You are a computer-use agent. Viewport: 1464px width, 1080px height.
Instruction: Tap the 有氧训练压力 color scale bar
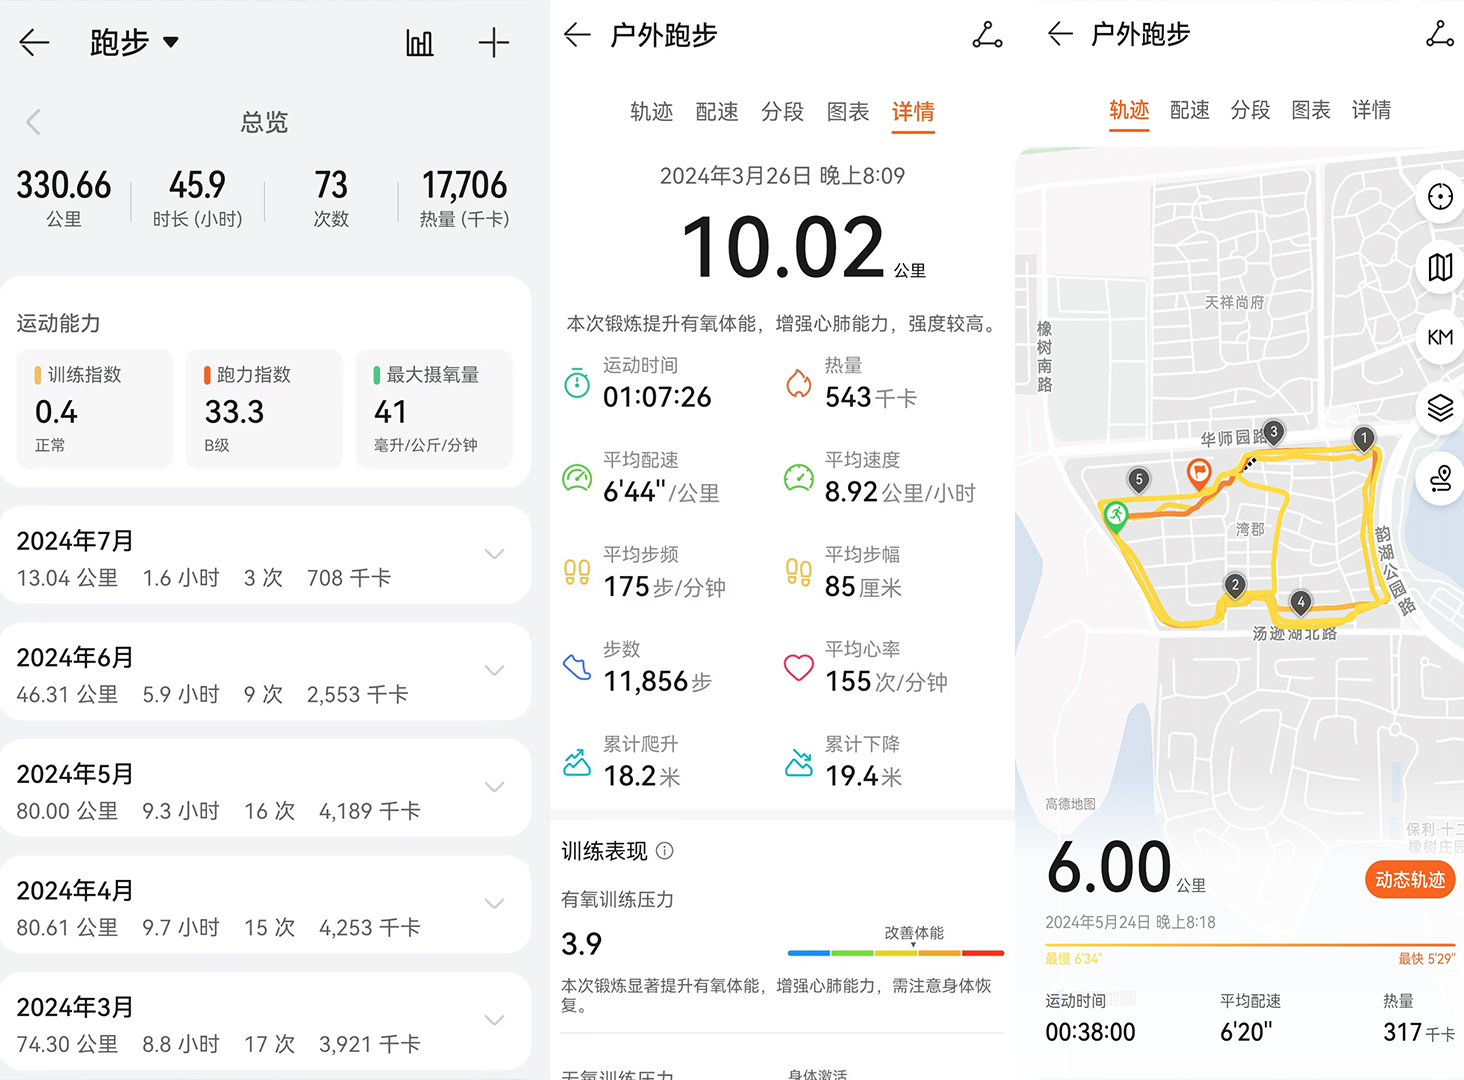coord(895,953)
